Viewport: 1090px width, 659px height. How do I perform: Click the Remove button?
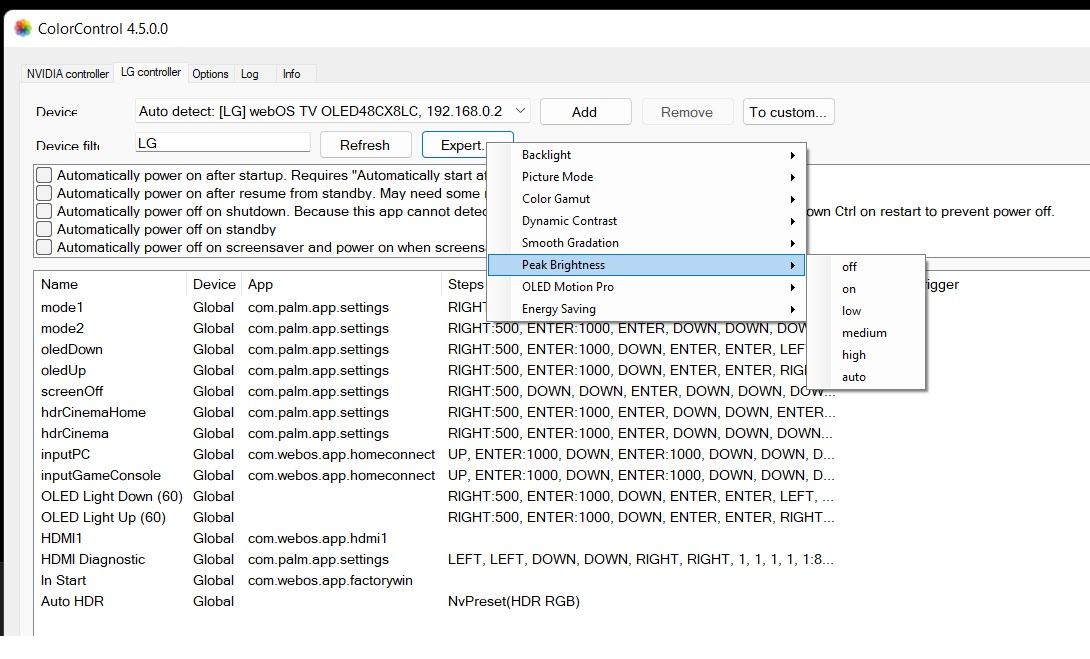pos(687,112)
